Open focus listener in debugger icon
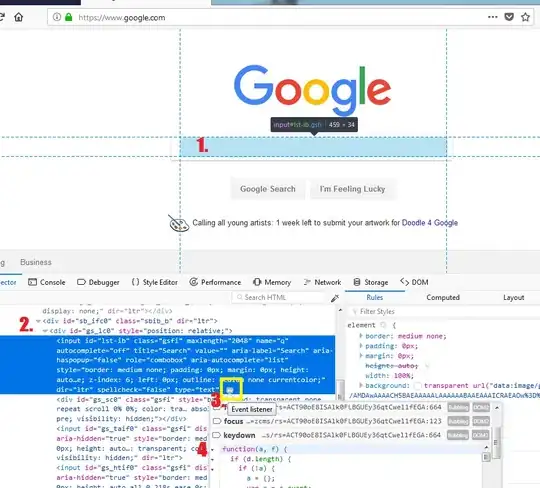The width and height of the screenshot is (540, 488). (x=217, y=421)
